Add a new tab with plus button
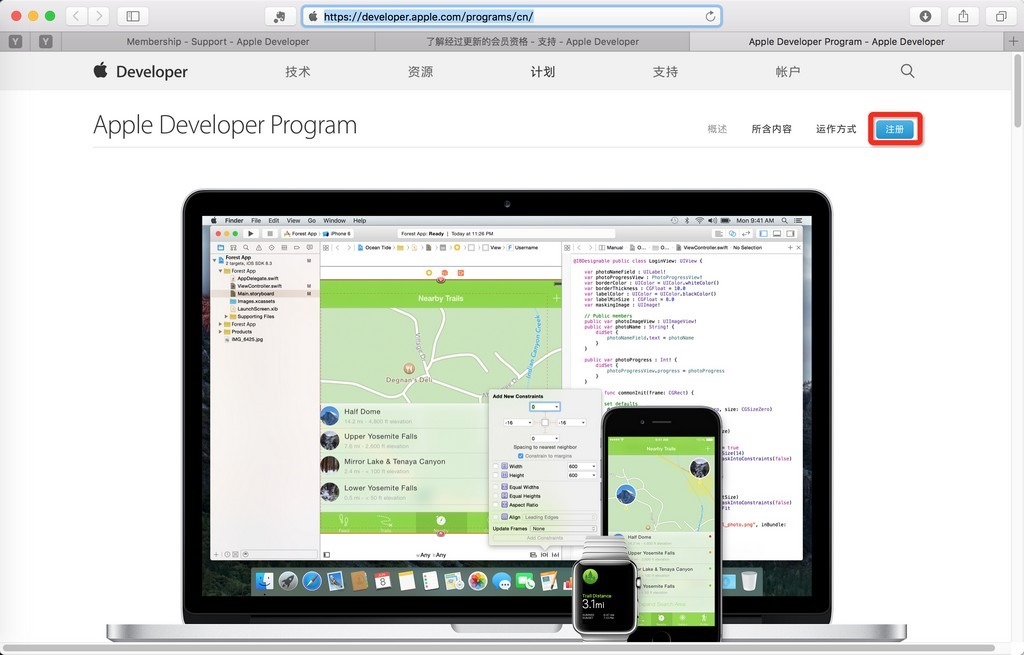 [1013, 41]
